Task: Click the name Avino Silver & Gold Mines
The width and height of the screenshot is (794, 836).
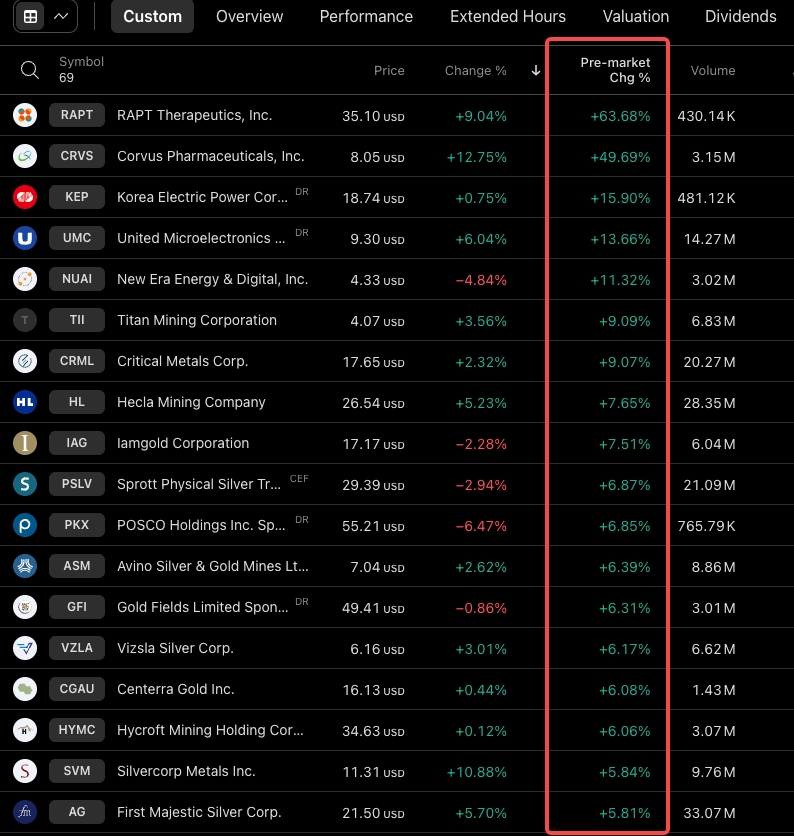Action: pyautogui.click(x=213, y=566)
